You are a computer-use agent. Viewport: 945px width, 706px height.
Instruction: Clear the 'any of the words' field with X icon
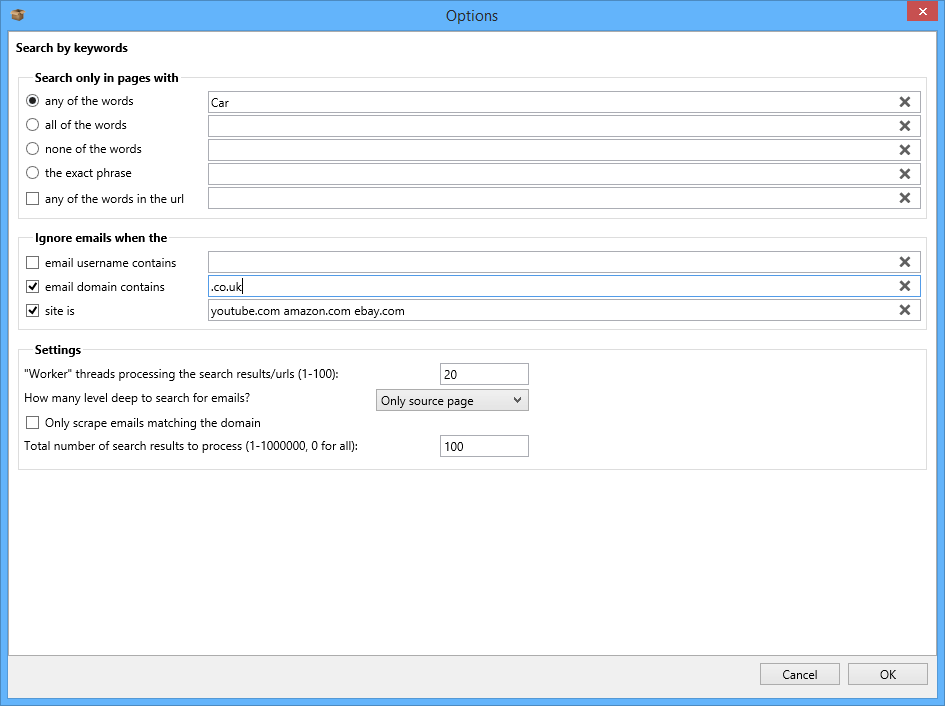(x=904, y=102)
